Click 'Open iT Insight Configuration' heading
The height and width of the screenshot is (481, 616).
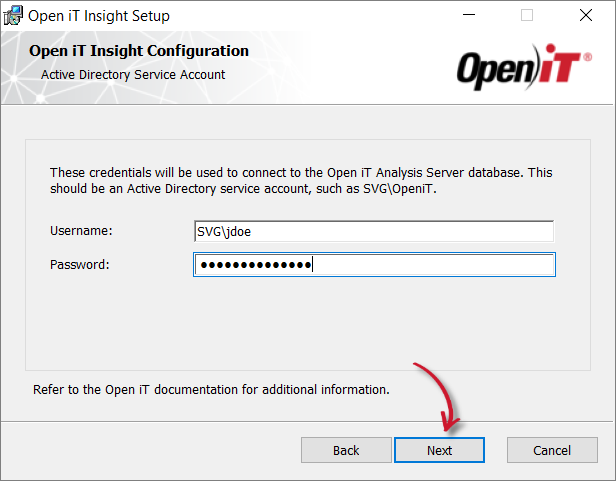coord(139,51)
